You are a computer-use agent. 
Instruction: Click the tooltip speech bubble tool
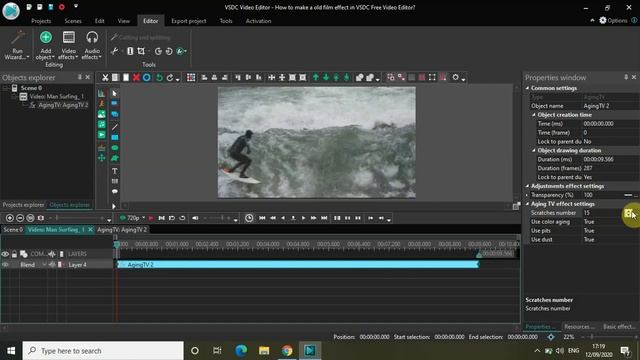point(115,191)
